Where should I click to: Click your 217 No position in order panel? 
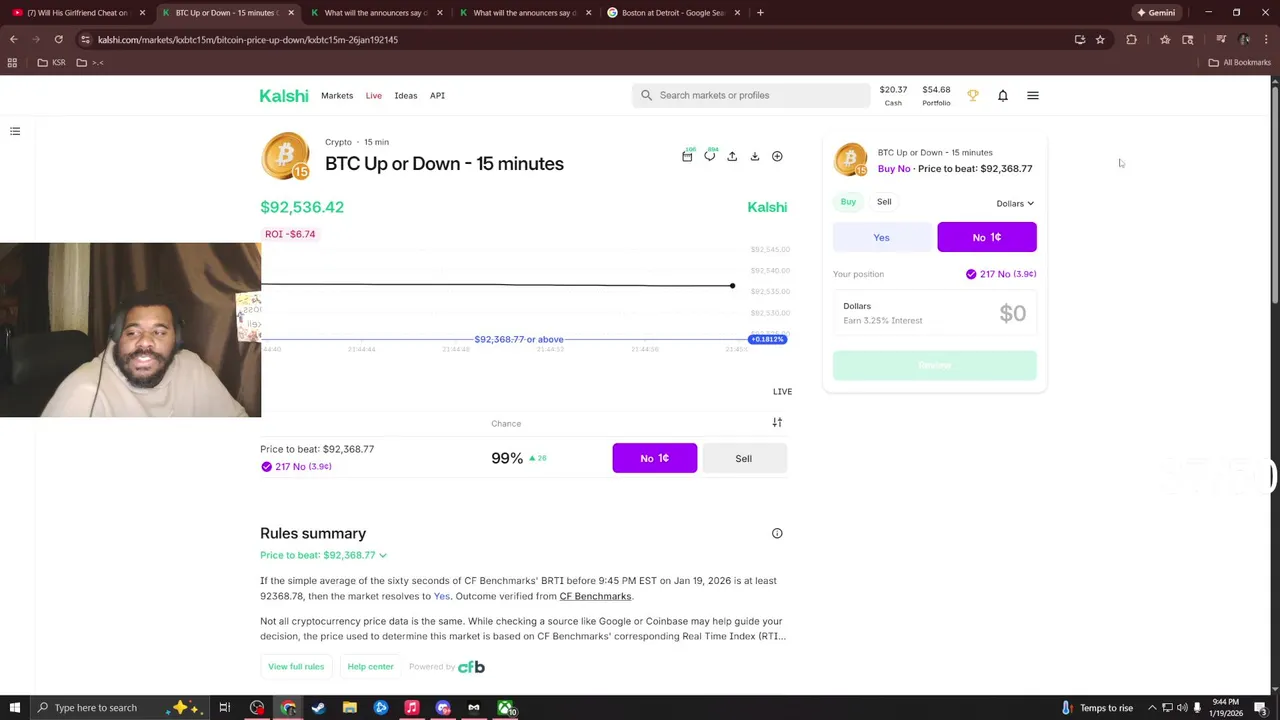click(x=1001, y=274)
